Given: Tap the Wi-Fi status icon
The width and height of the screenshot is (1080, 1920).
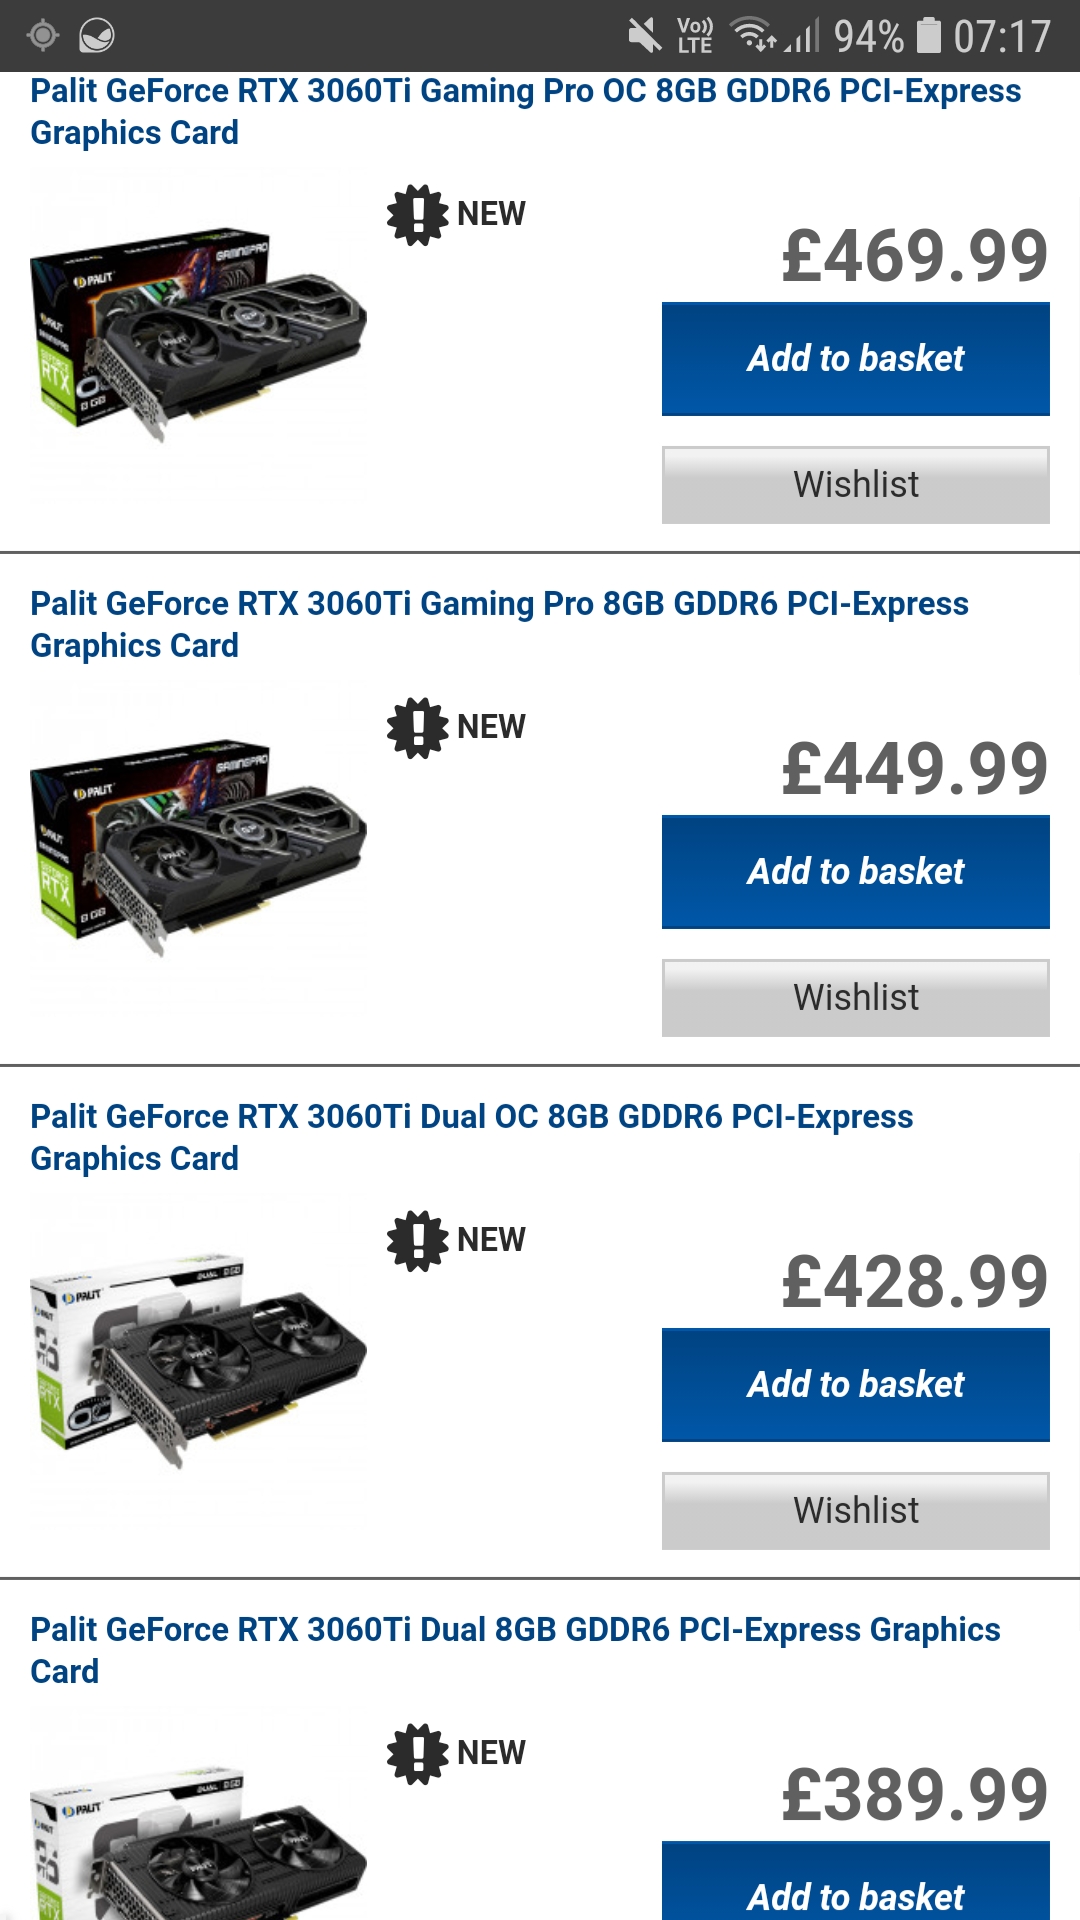Looking at the screenshot, I should (753, 36).
